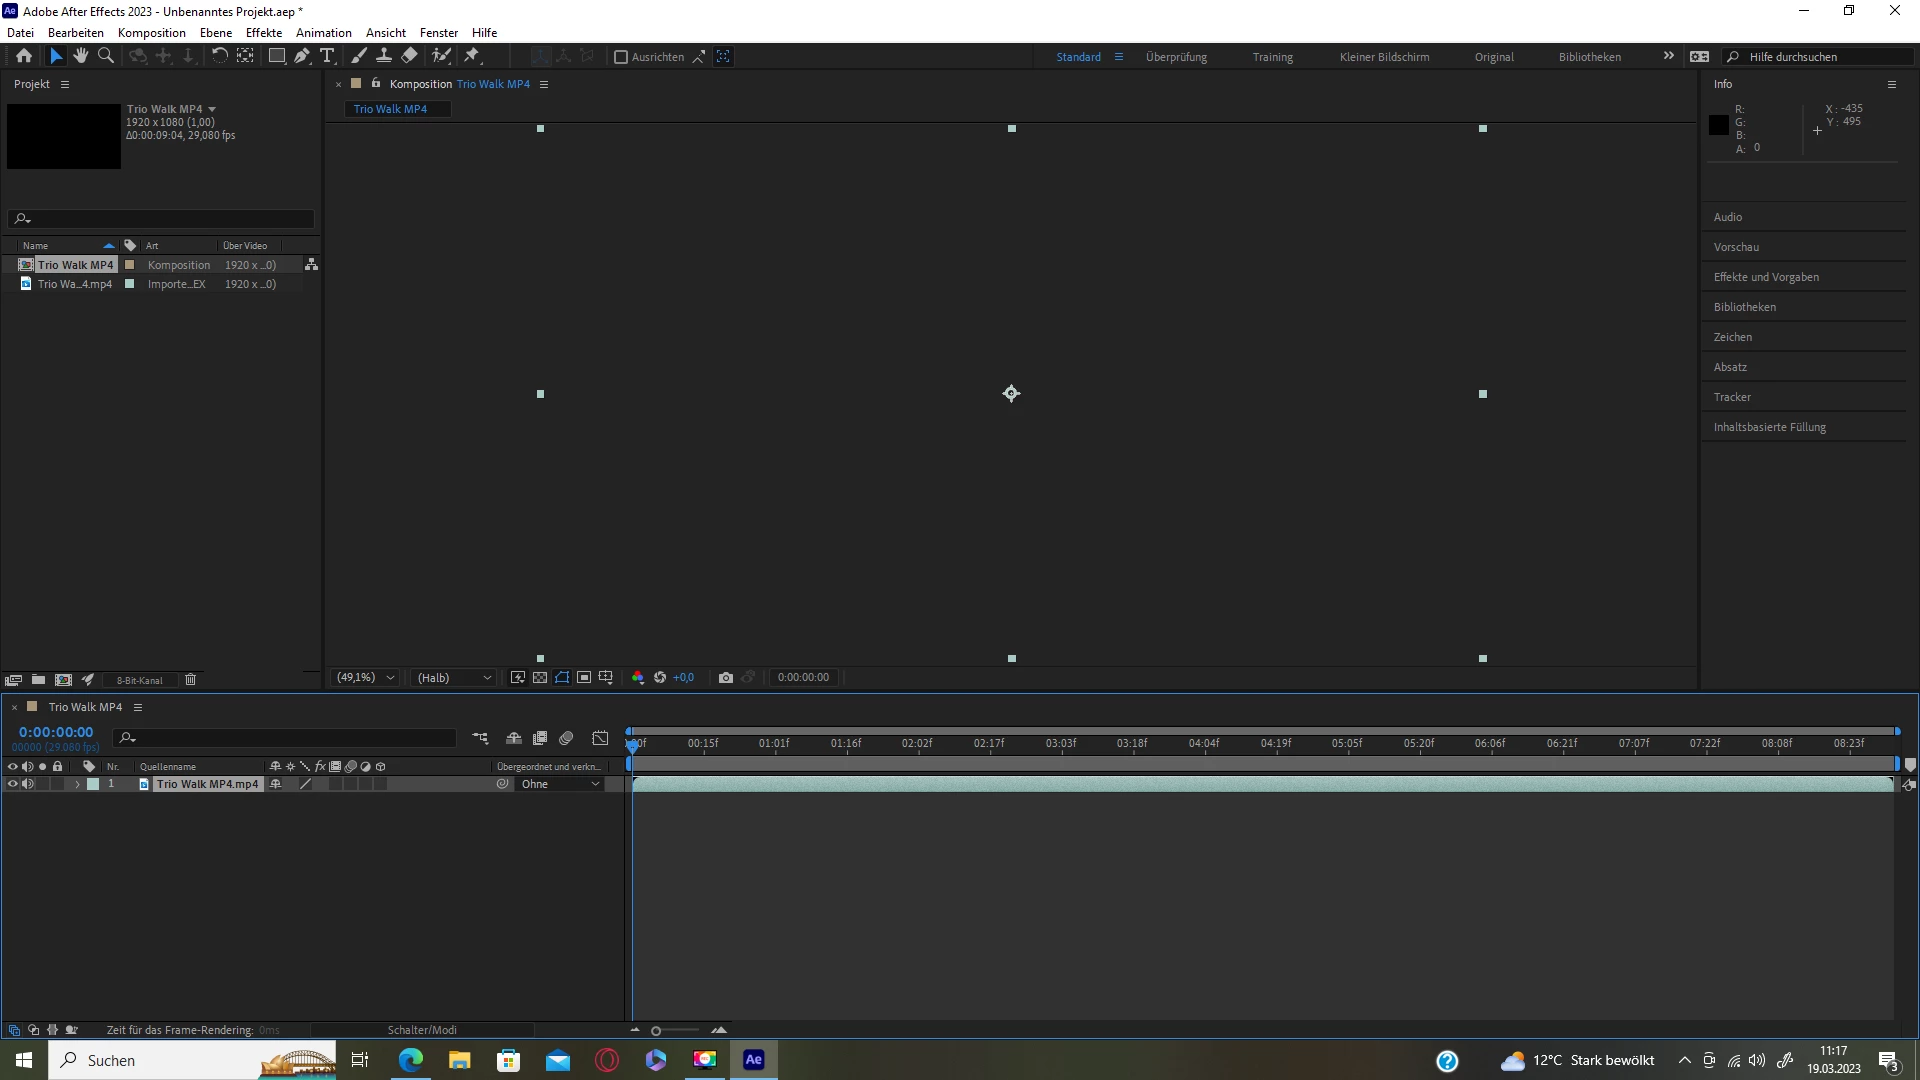Image resolution: width=1920 pixels, height=1080 pixels.
Task: Select the Puppet Pin tool
Action: [473, 56]
